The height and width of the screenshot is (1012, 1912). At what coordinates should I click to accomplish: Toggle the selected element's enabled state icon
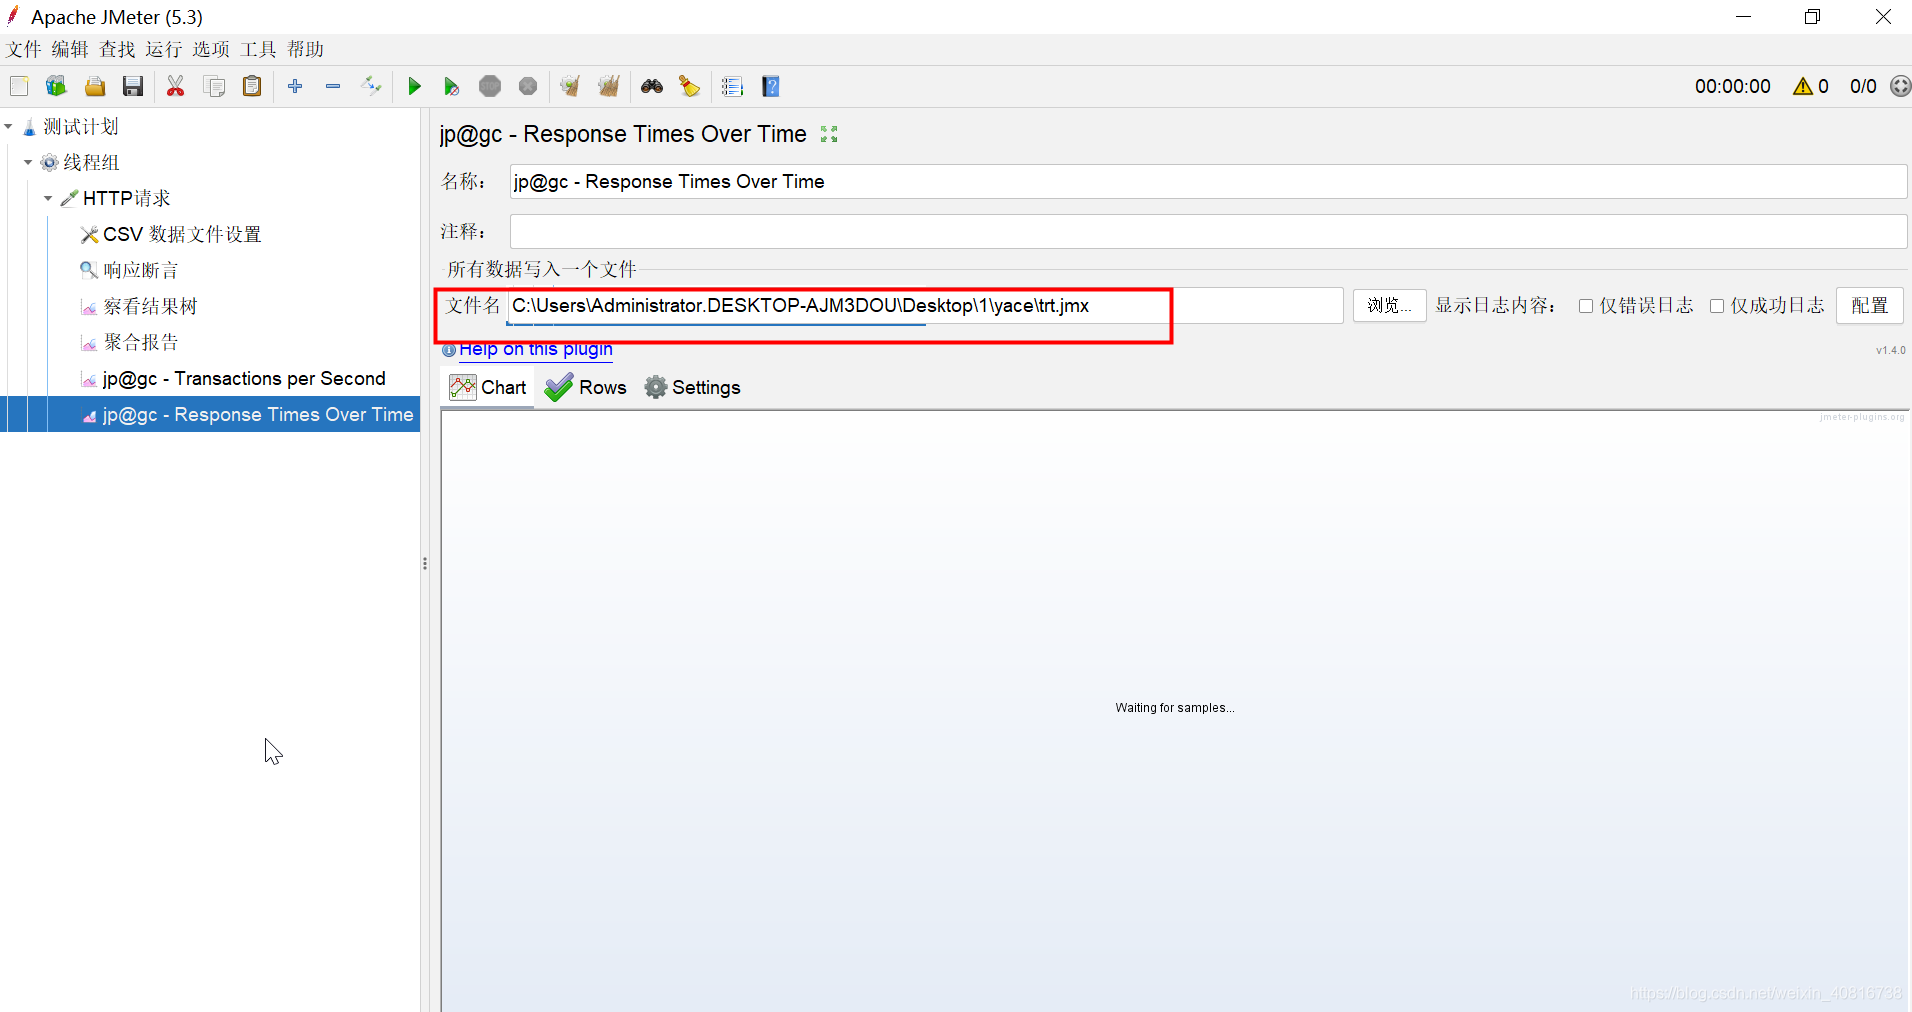371,86
